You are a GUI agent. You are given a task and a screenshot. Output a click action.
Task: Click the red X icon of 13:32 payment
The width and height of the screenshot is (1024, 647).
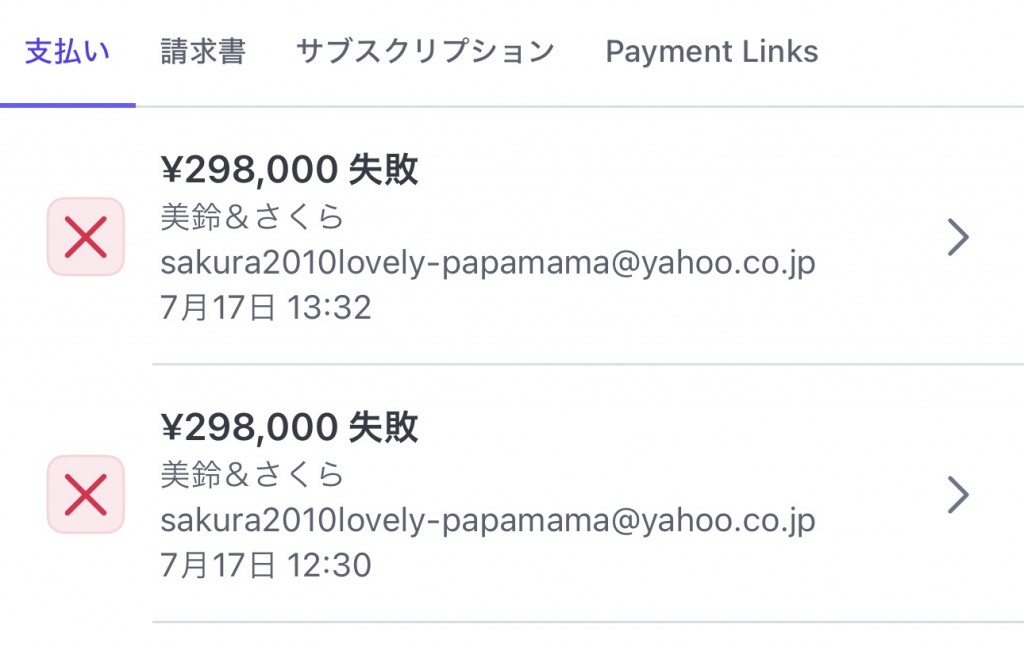click(86, 236)
